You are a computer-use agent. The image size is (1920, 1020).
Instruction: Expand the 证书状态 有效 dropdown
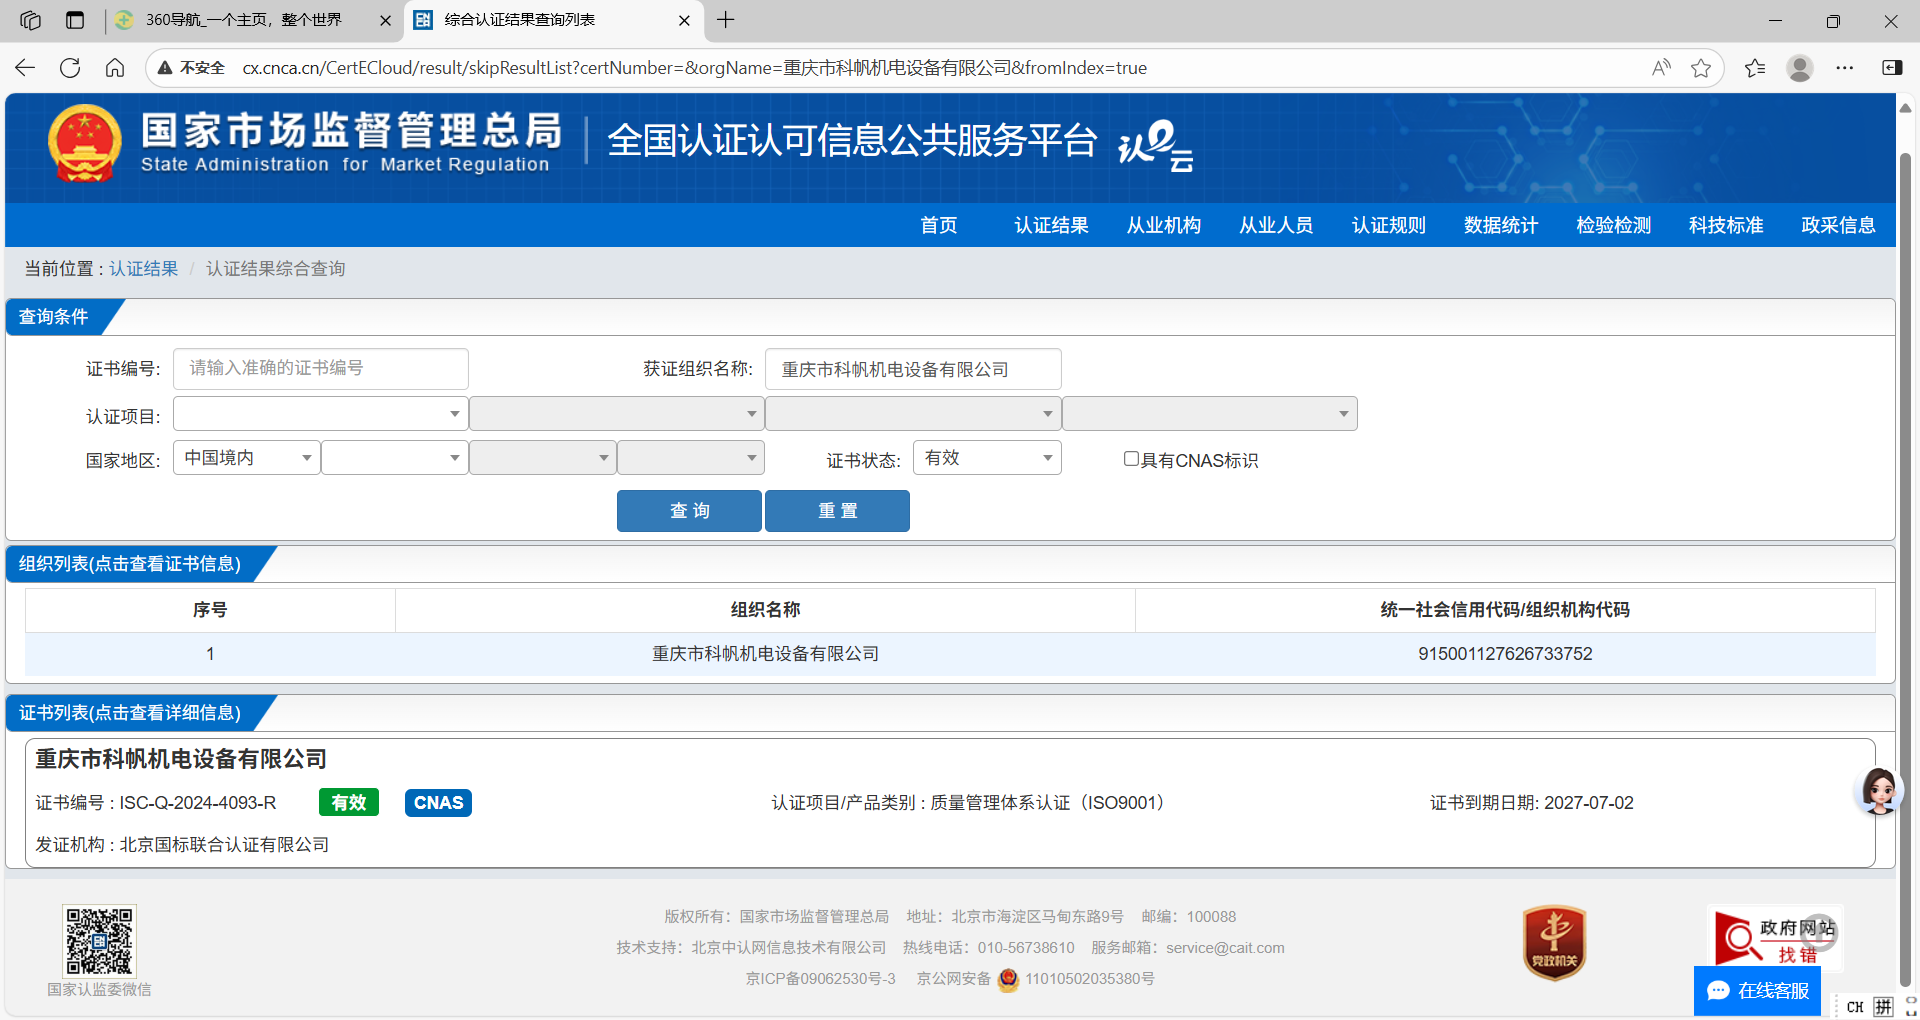coord(987,458)
